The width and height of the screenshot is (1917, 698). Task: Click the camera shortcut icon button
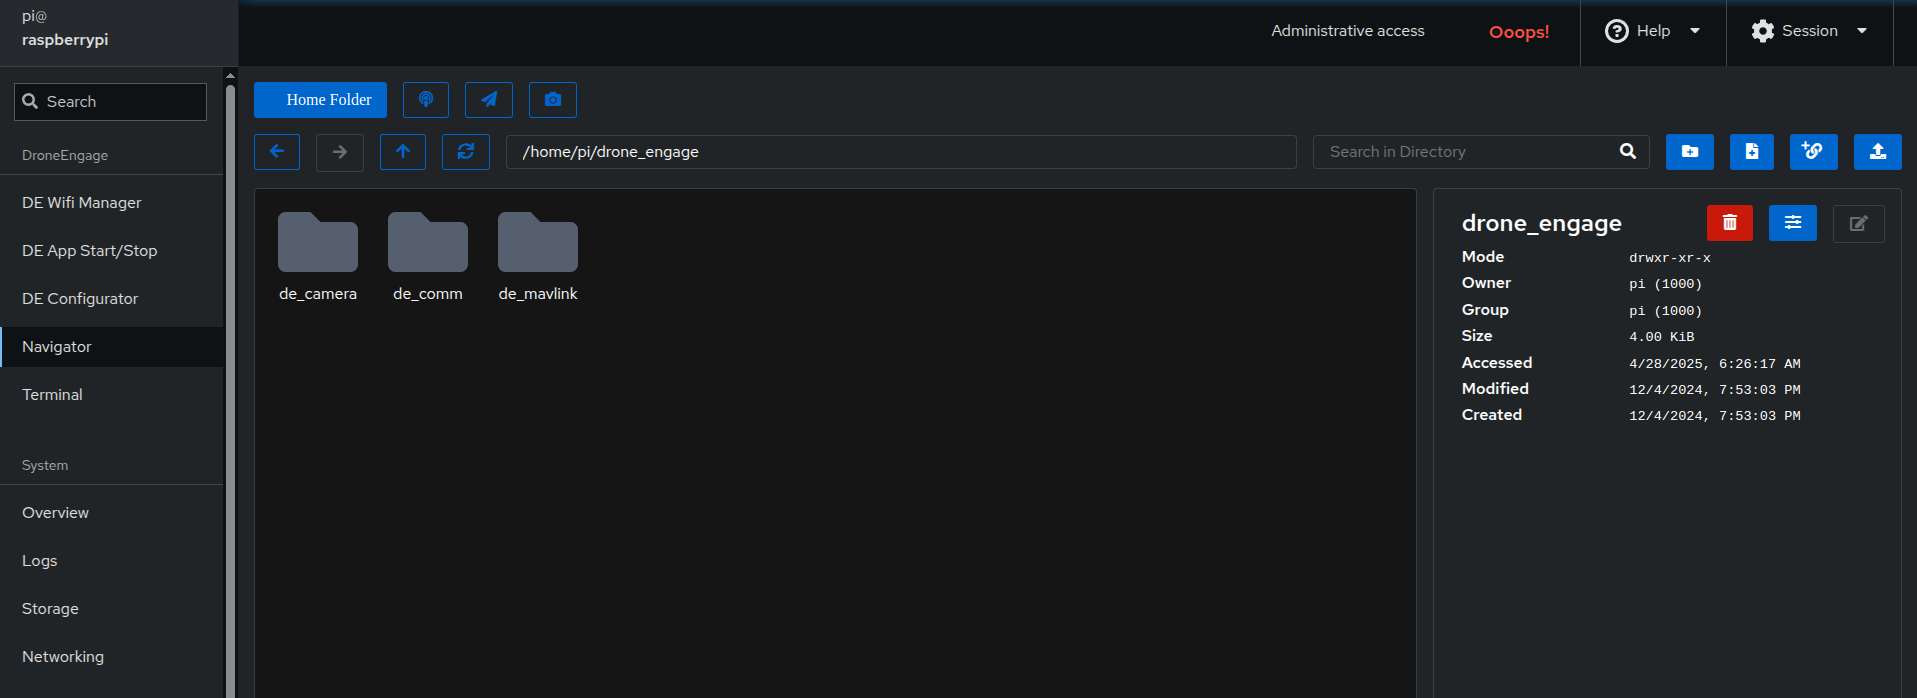click(x=553, y=100)
